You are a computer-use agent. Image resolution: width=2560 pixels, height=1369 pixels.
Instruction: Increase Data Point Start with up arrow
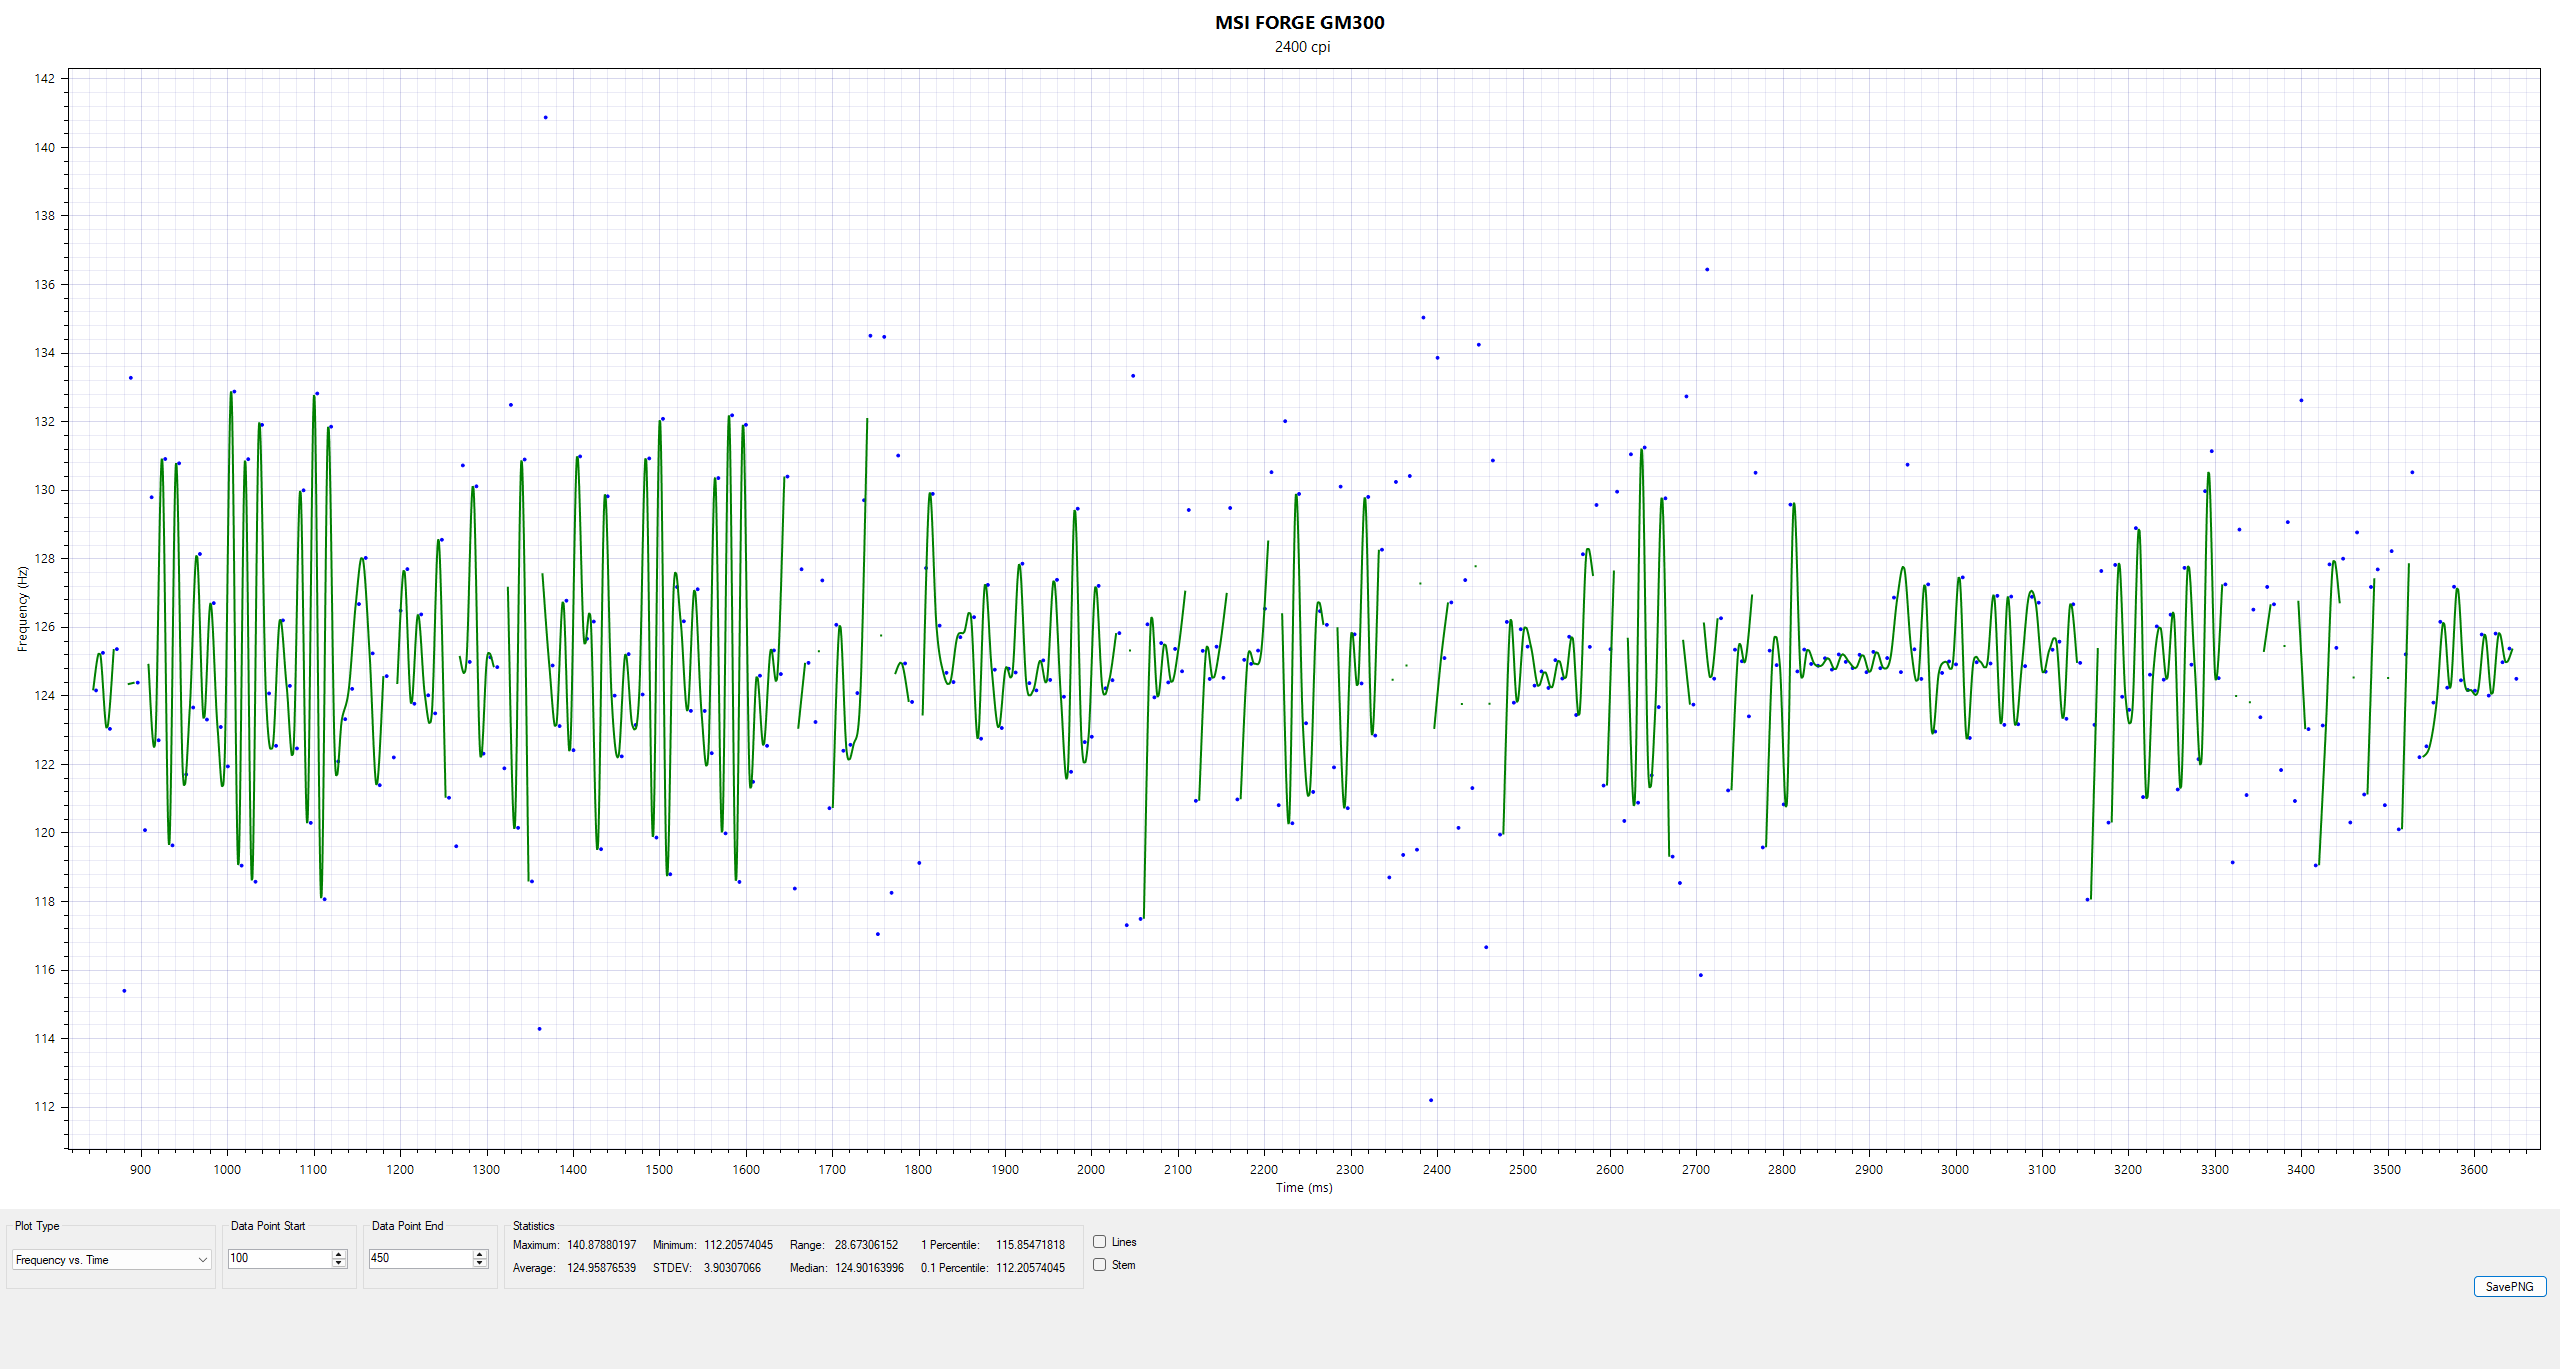coord(339,1254)
